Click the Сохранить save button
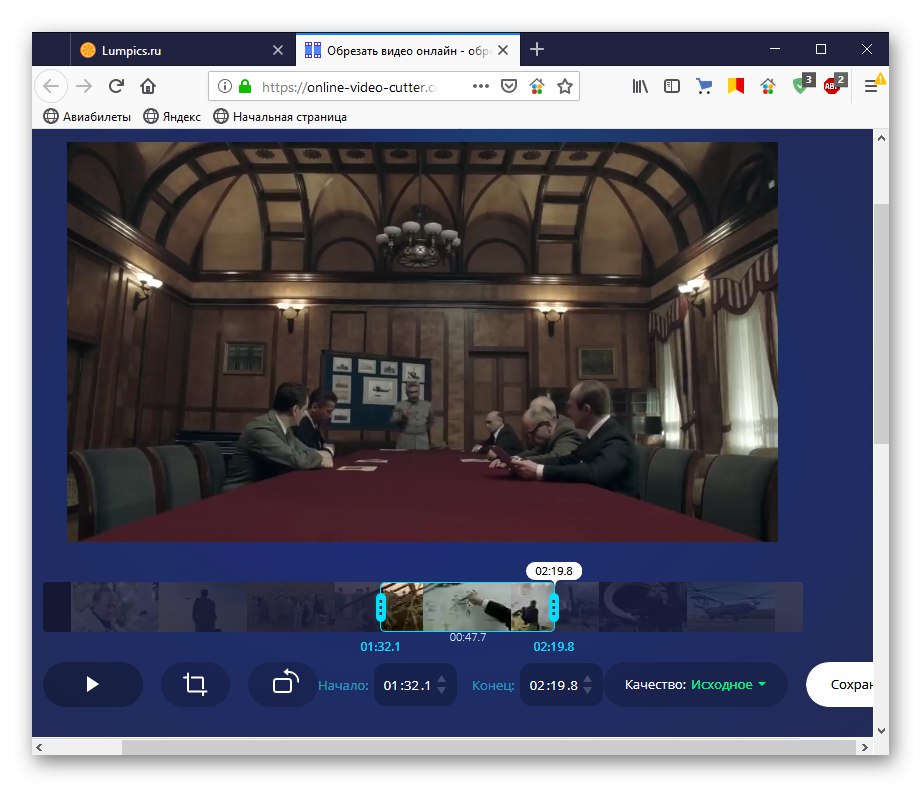Image resolution: width=921 pixels, height=792 pixels. 840,684
